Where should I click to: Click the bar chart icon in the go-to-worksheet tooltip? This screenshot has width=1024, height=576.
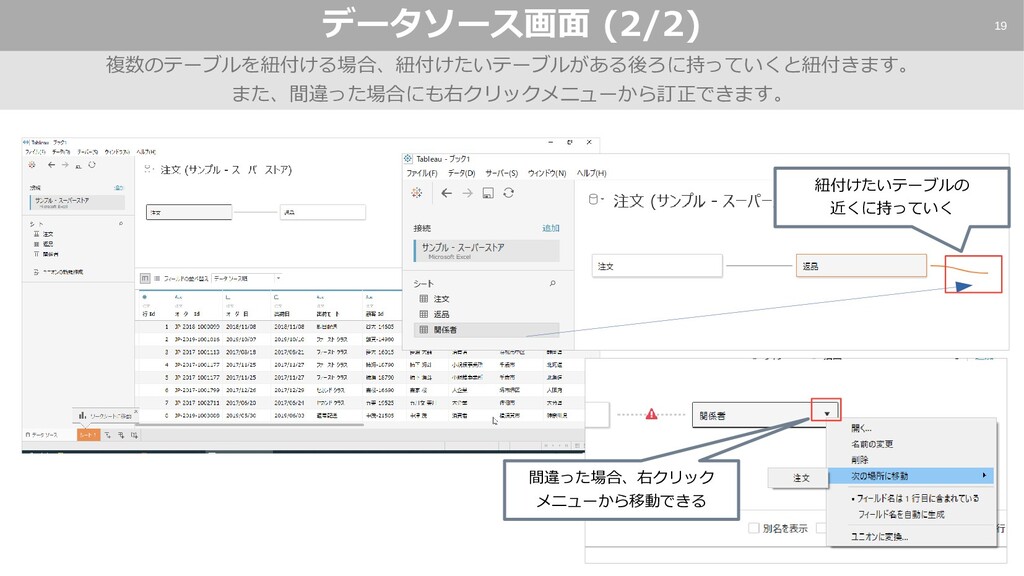point(82,415)
